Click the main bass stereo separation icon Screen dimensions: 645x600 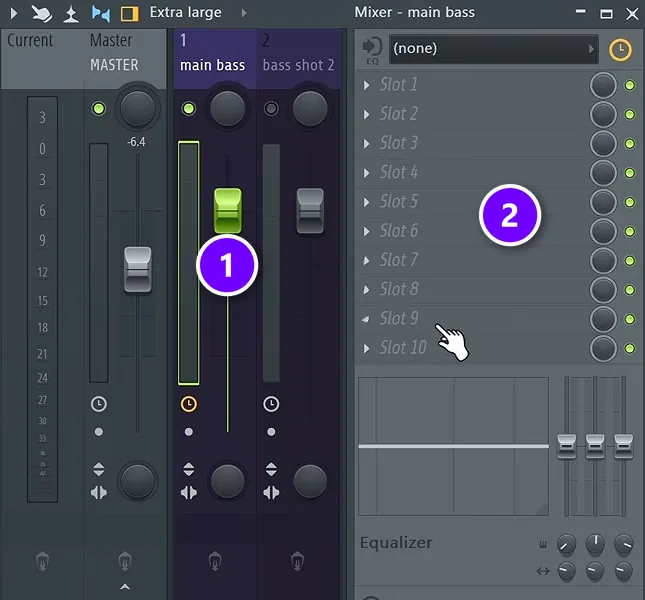[x=188, y=492]
